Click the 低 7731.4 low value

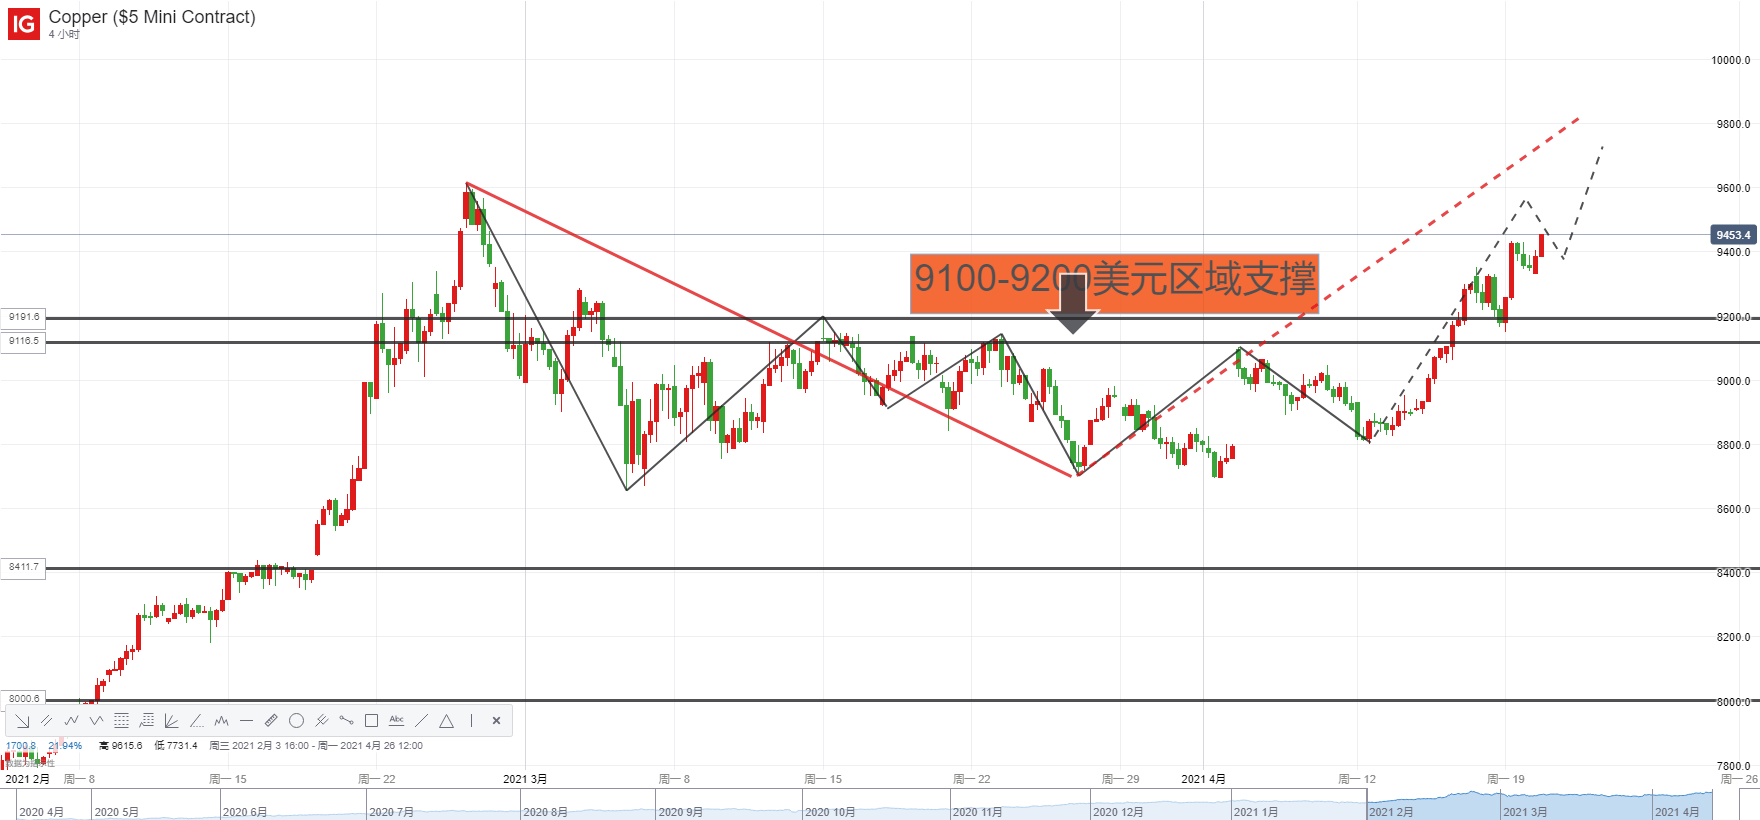[176, 746]
